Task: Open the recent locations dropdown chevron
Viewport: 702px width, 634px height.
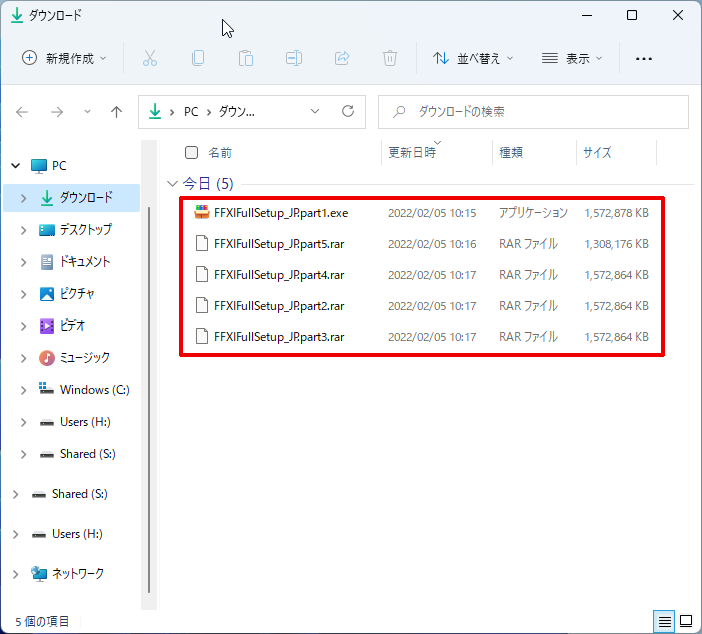Action: tap(87, 111)
